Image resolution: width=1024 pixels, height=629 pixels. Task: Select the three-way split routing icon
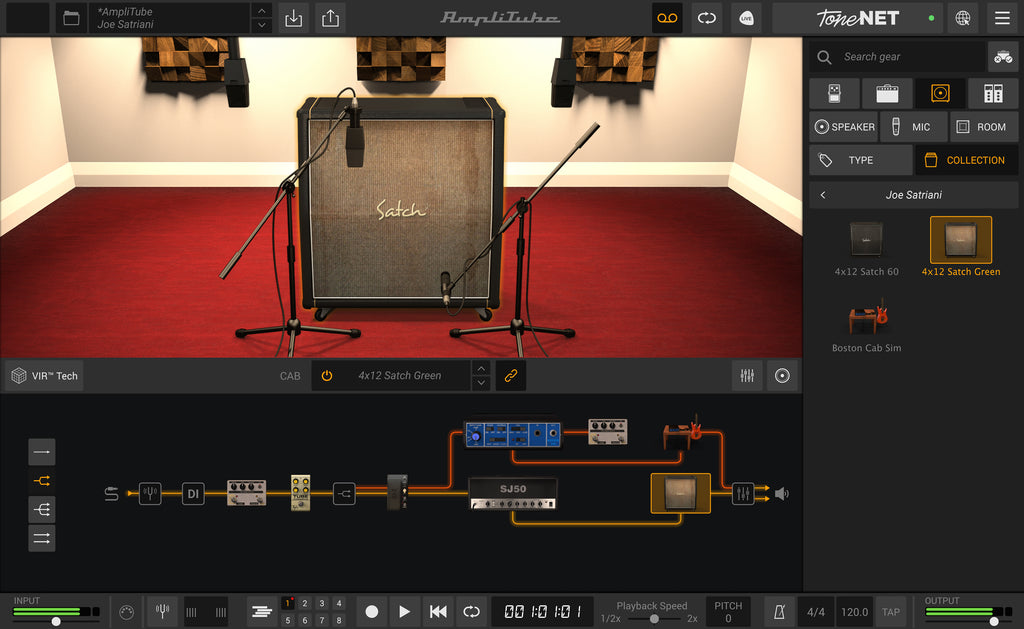42,509
